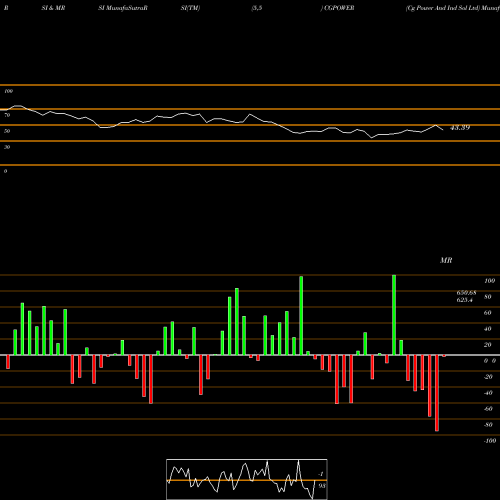Click the '(5,5' parameter text in header
The width and height of the screenshot is (500, 500).
click(x=257, y=8)
